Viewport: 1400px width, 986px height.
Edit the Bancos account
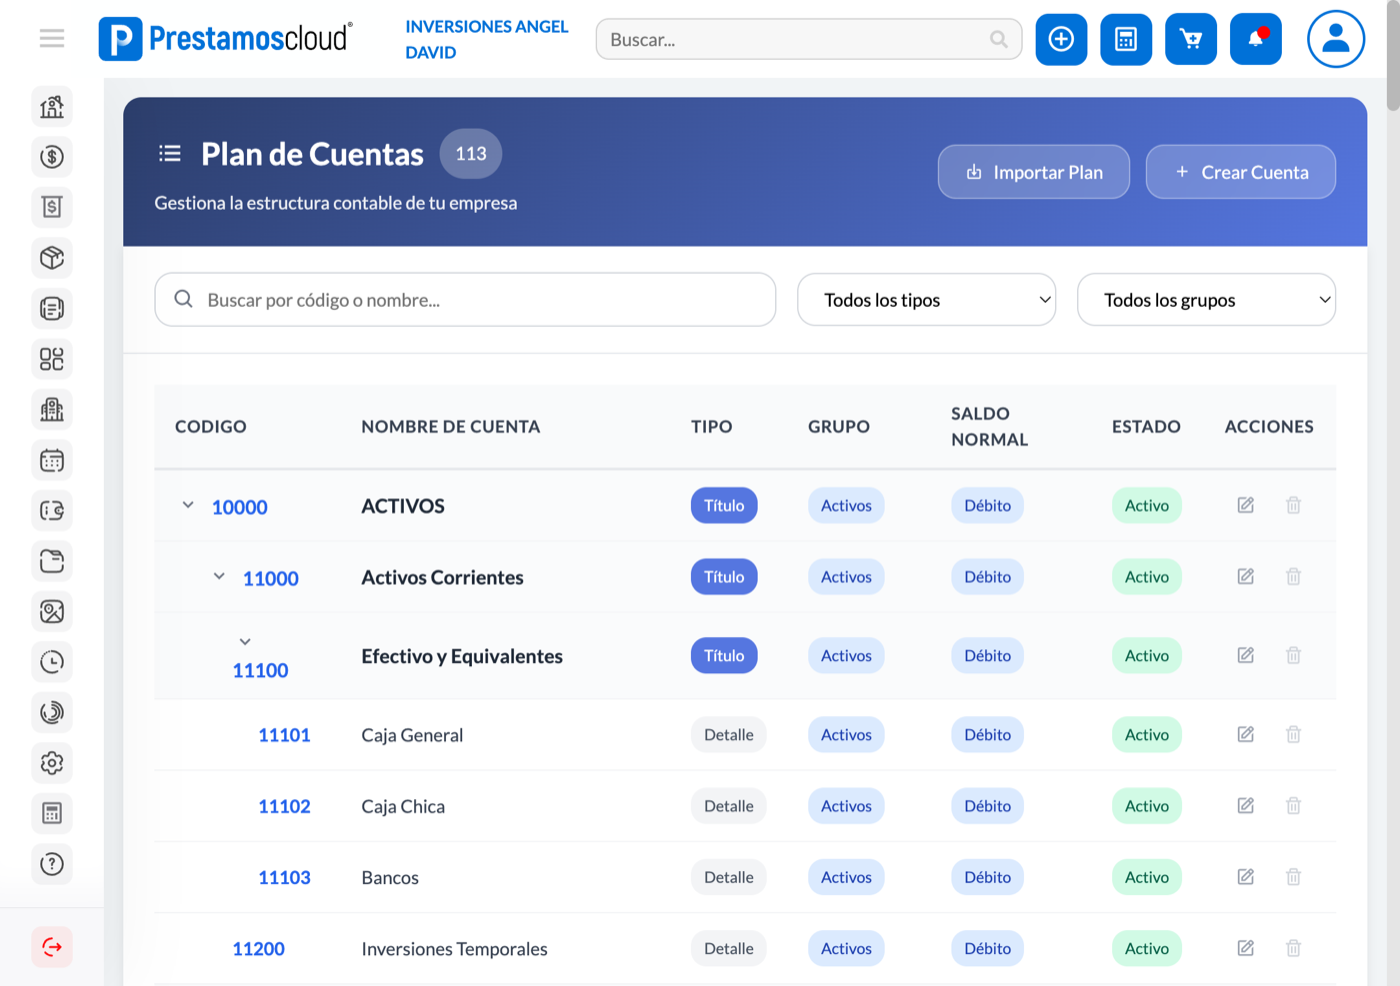[1246, 877]
